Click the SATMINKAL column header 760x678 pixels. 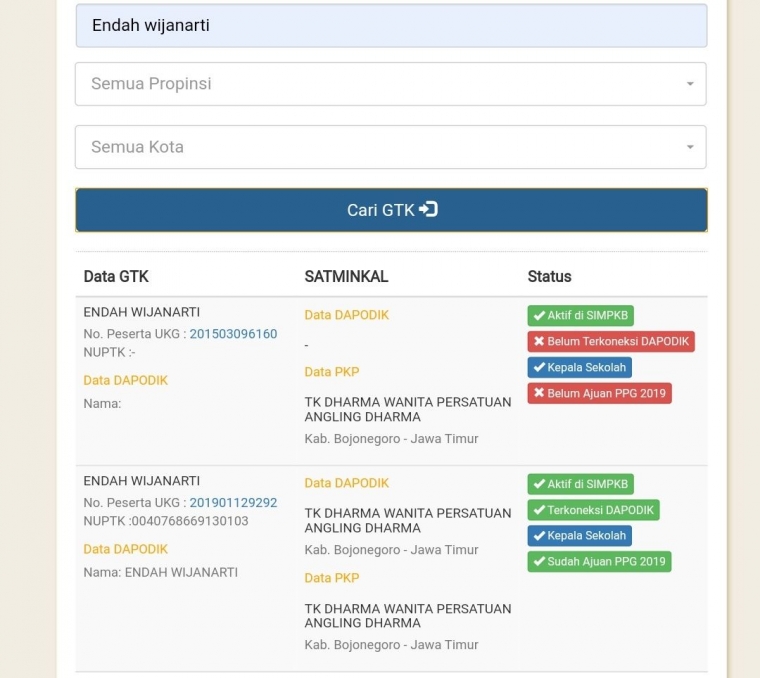pyautogui.click(x=346, y=276)
